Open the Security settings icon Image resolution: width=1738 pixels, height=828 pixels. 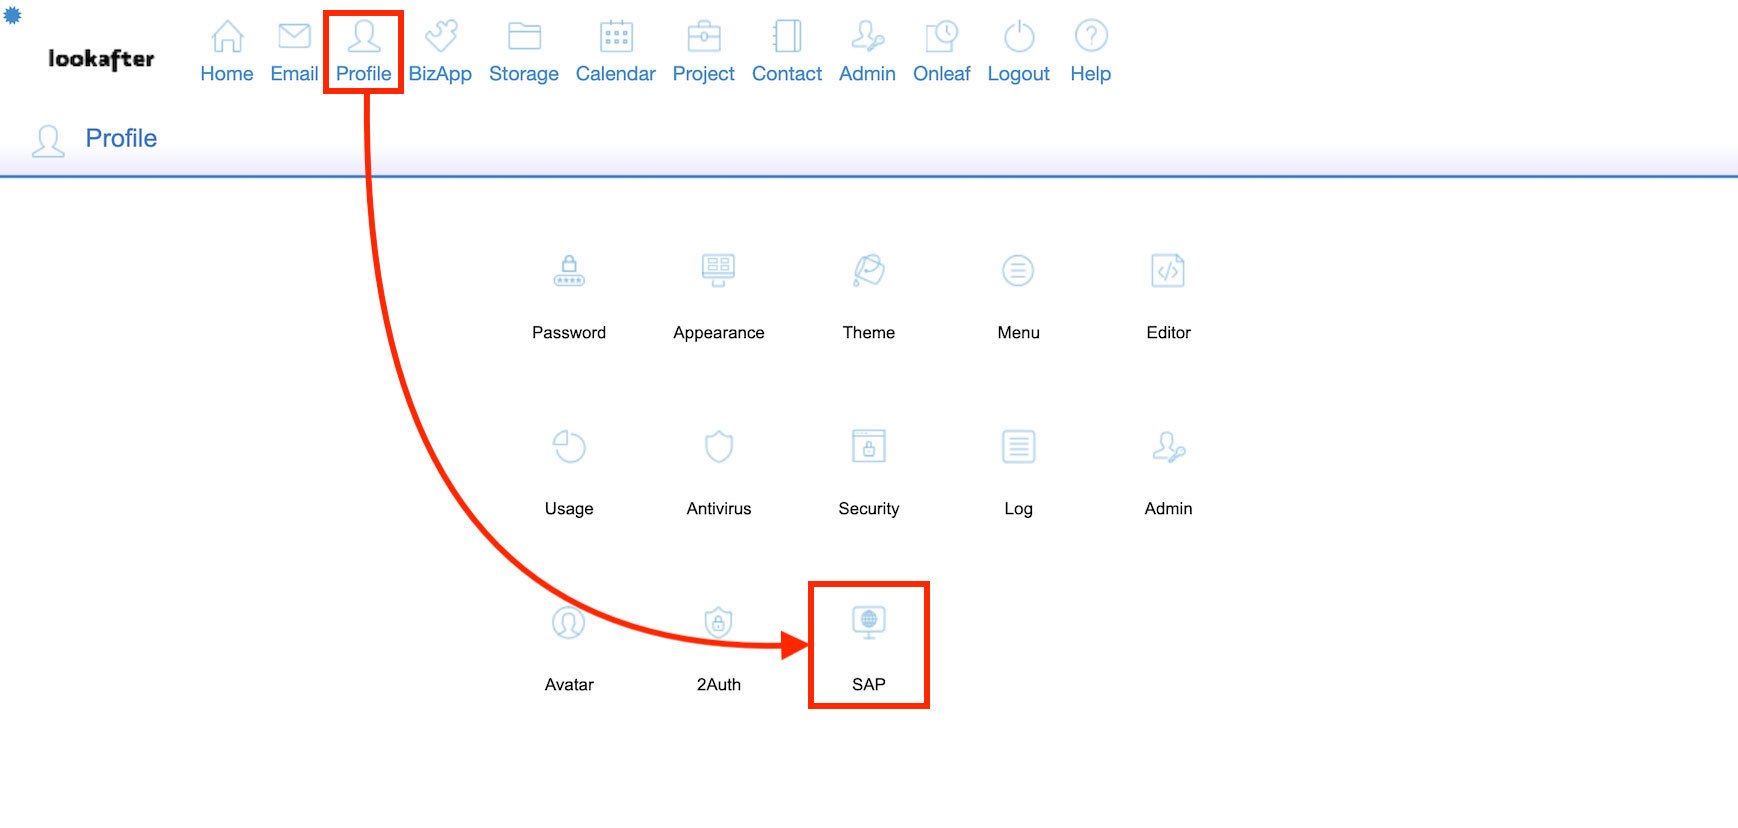pos(868,447)
